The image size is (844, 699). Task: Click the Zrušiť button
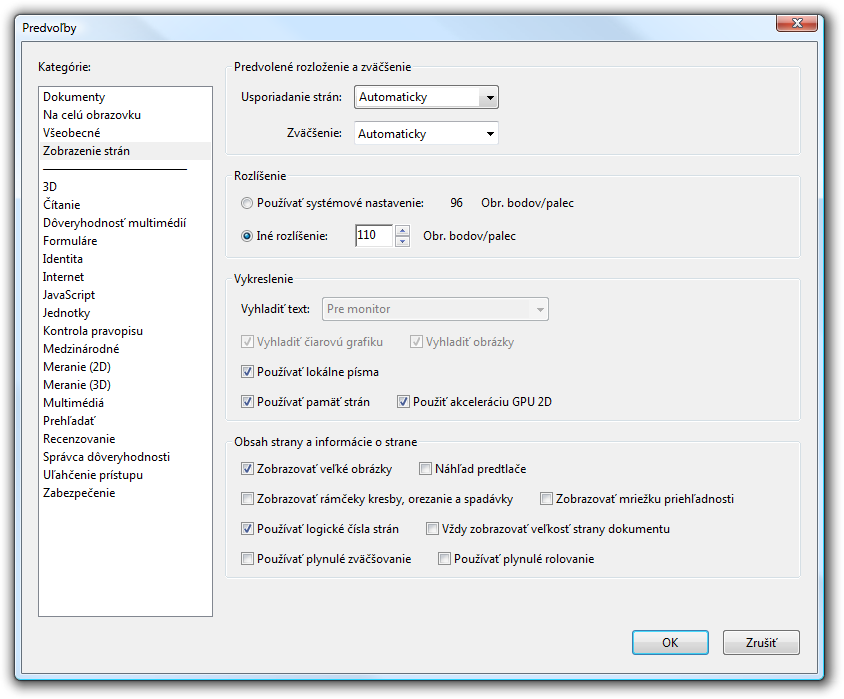click(x=760, y=643)
